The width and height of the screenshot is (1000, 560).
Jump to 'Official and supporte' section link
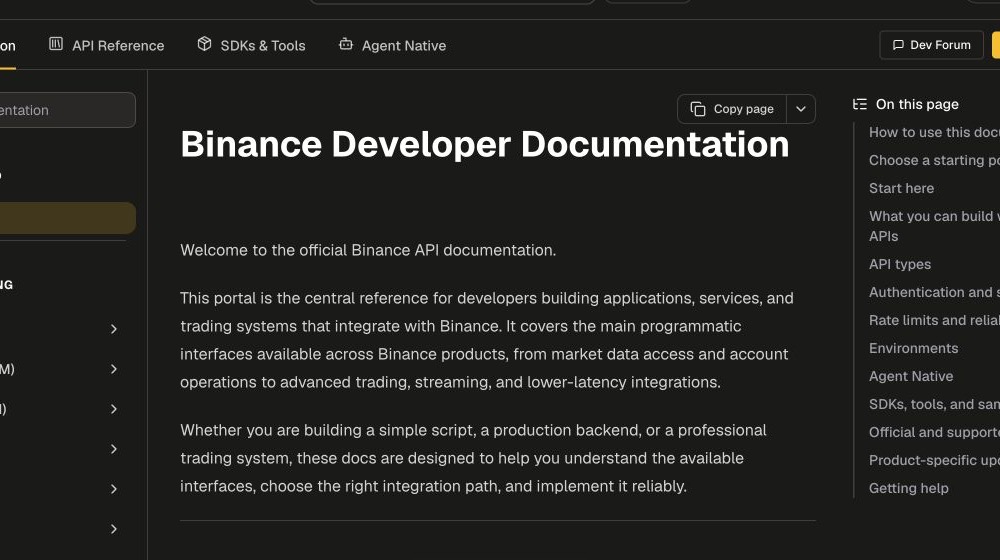[x=934, y=432]
